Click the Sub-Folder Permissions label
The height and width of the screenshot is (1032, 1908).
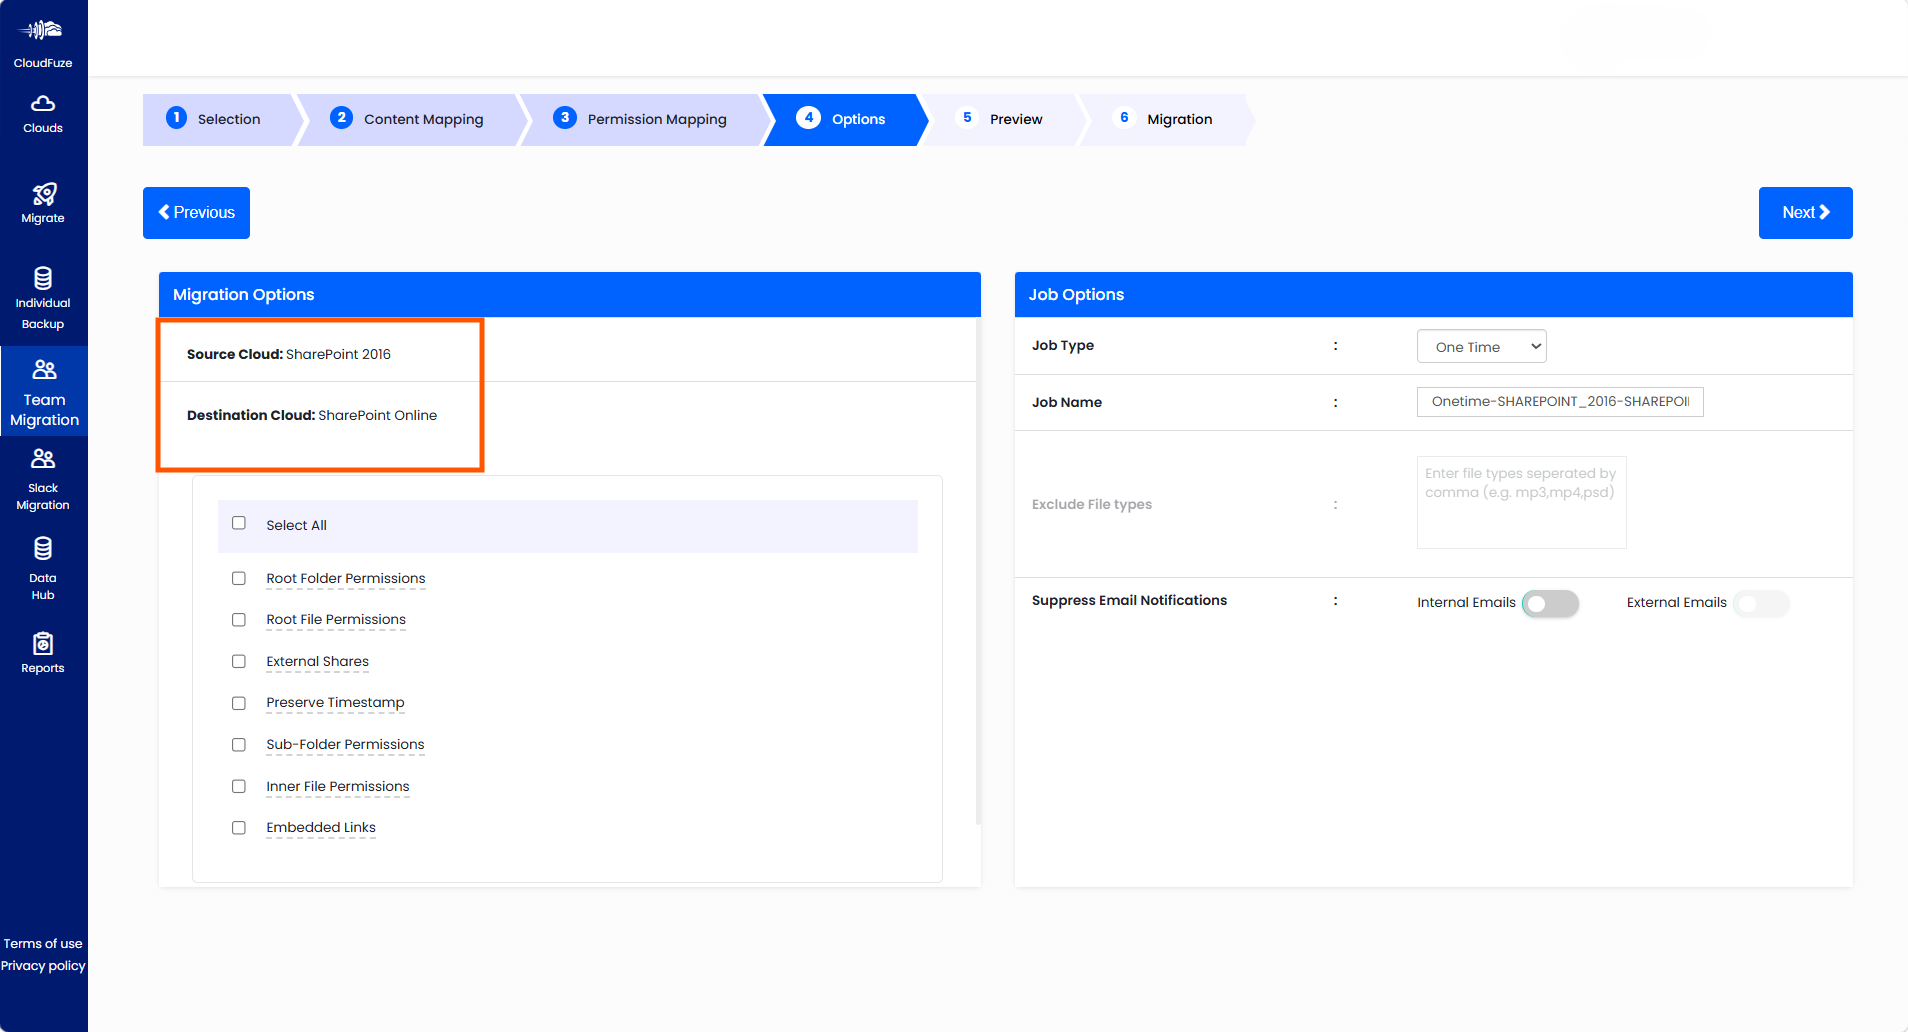point(345,745)
